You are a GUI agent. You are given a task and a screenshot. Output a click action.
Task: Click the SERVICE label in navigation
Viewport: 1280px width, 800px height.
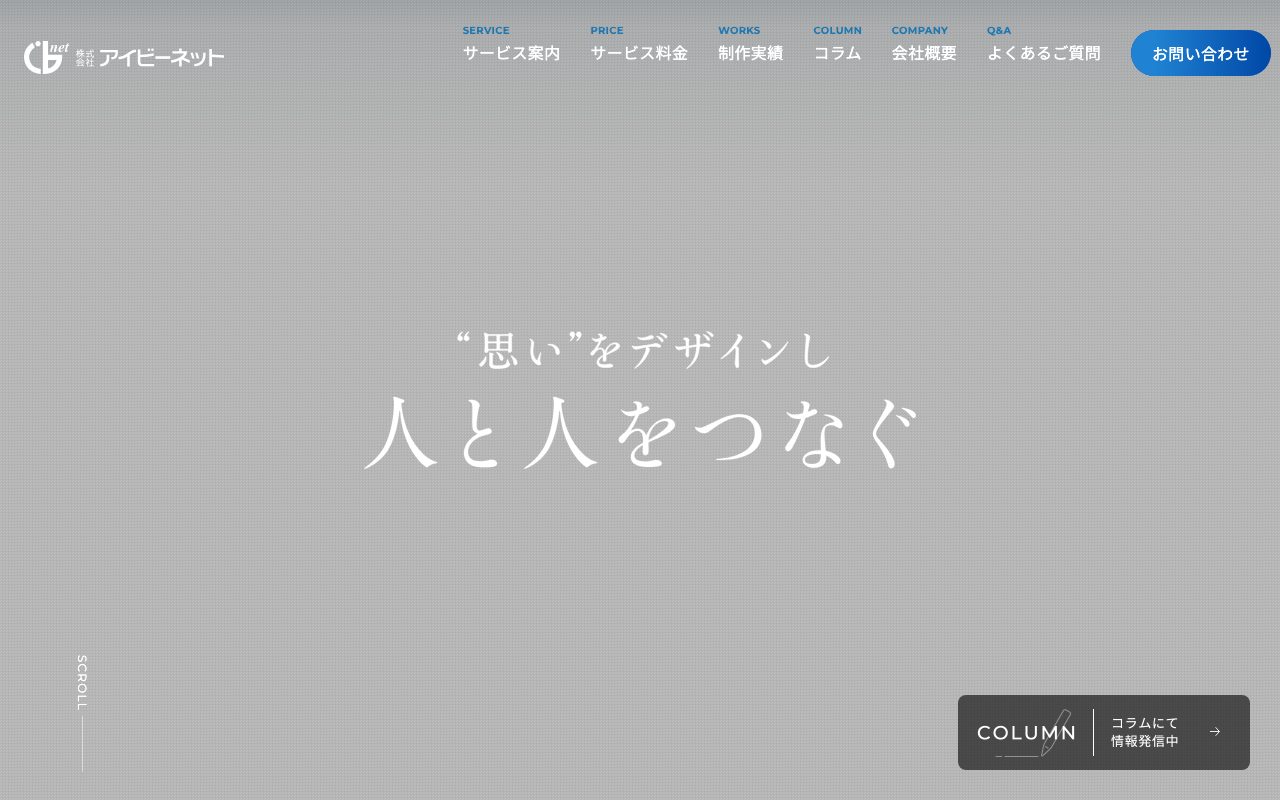coord(486,30)
